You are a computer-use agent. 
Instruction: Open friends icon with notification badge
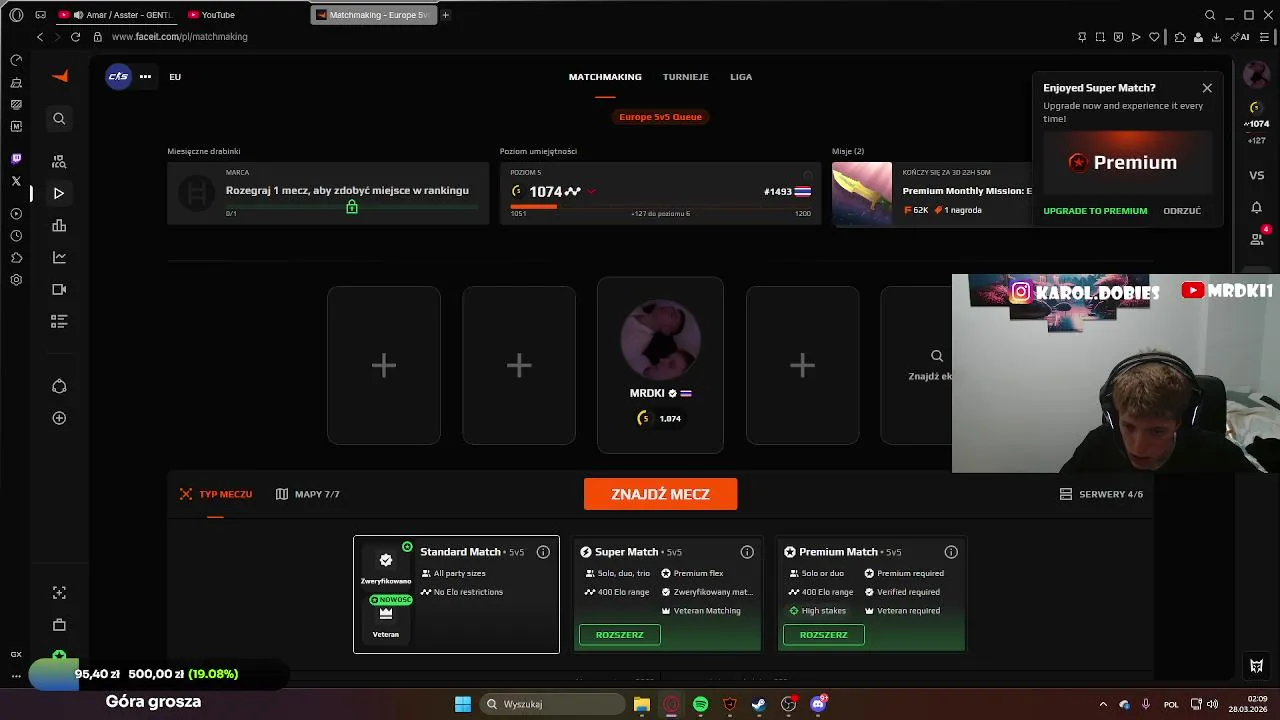[x=1257, y=238]
